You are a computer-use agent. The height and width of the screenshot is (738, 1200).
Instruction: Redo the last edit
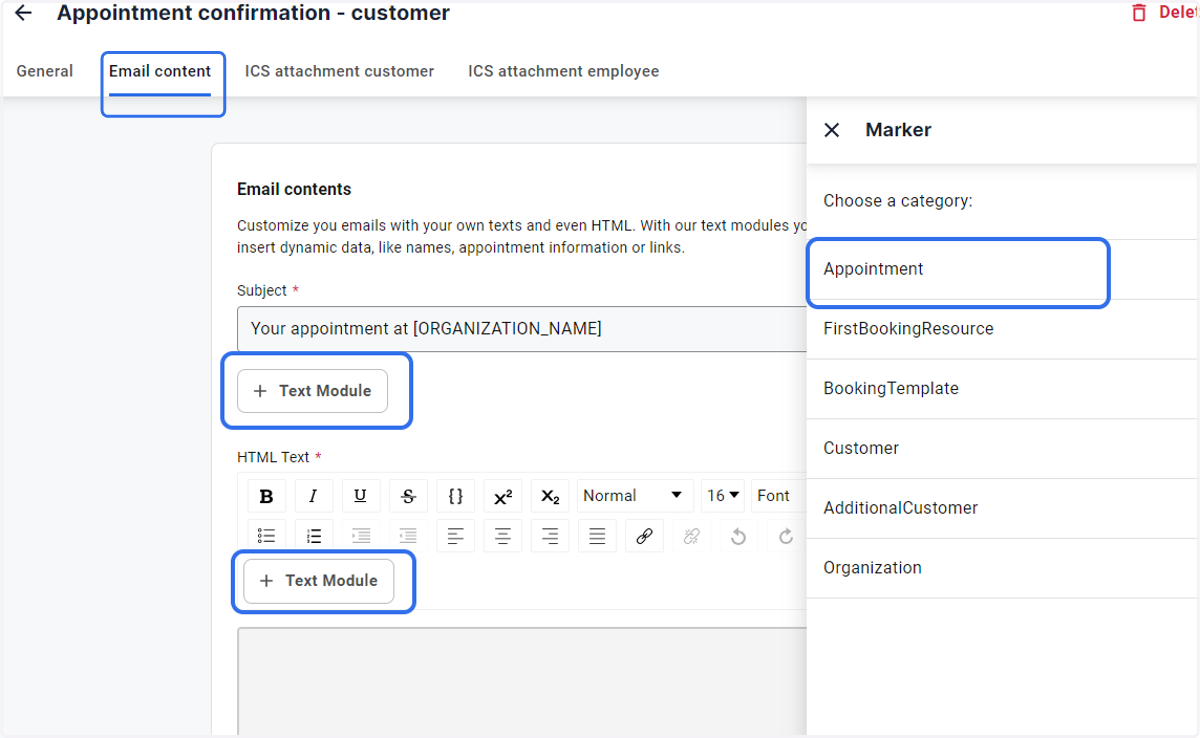pyautogui.click(x=786, y=536)
